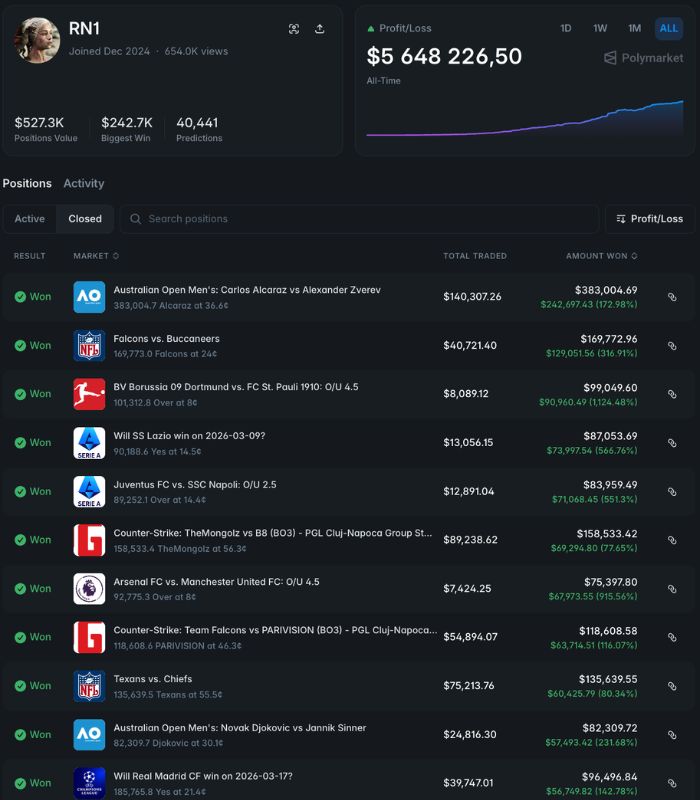Viewport: 700px width, 800px height.
Task: Open link icon for Team Falcons vs PARIVISION row
Action: (672, 638)
